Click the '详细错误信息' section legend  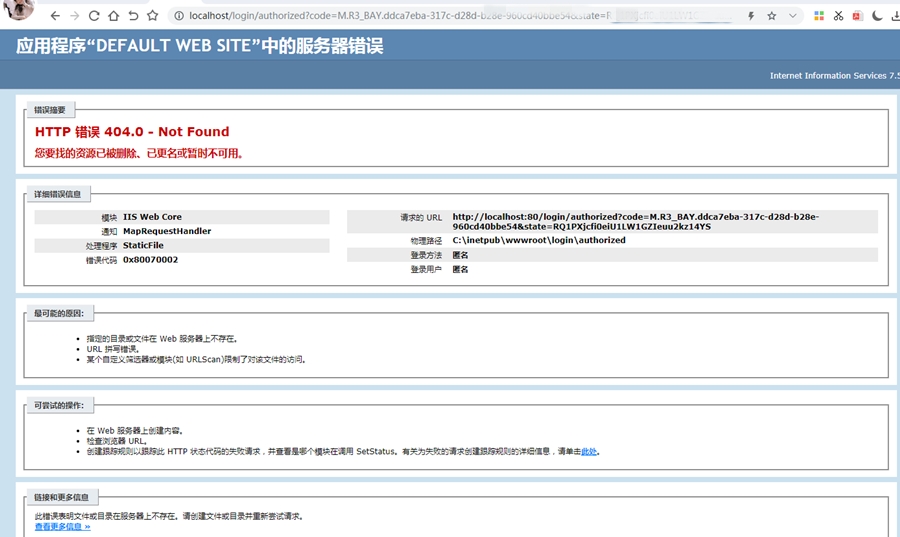click(x=57, y=194)
